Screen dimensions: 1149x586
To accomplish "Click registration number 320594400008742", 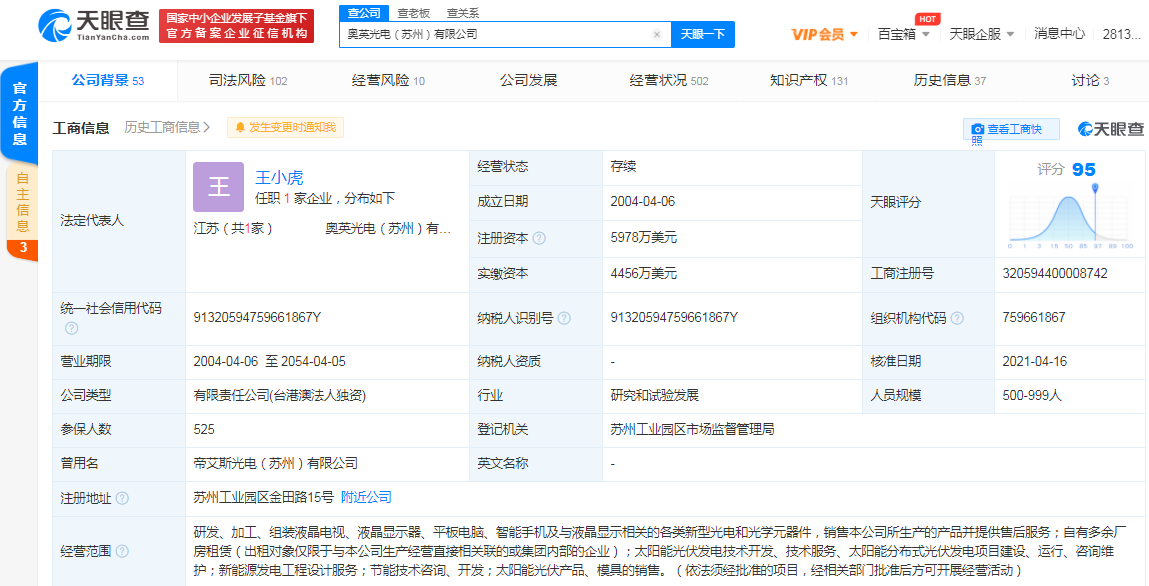I will pyautogui.click(x=1055, y=274).
